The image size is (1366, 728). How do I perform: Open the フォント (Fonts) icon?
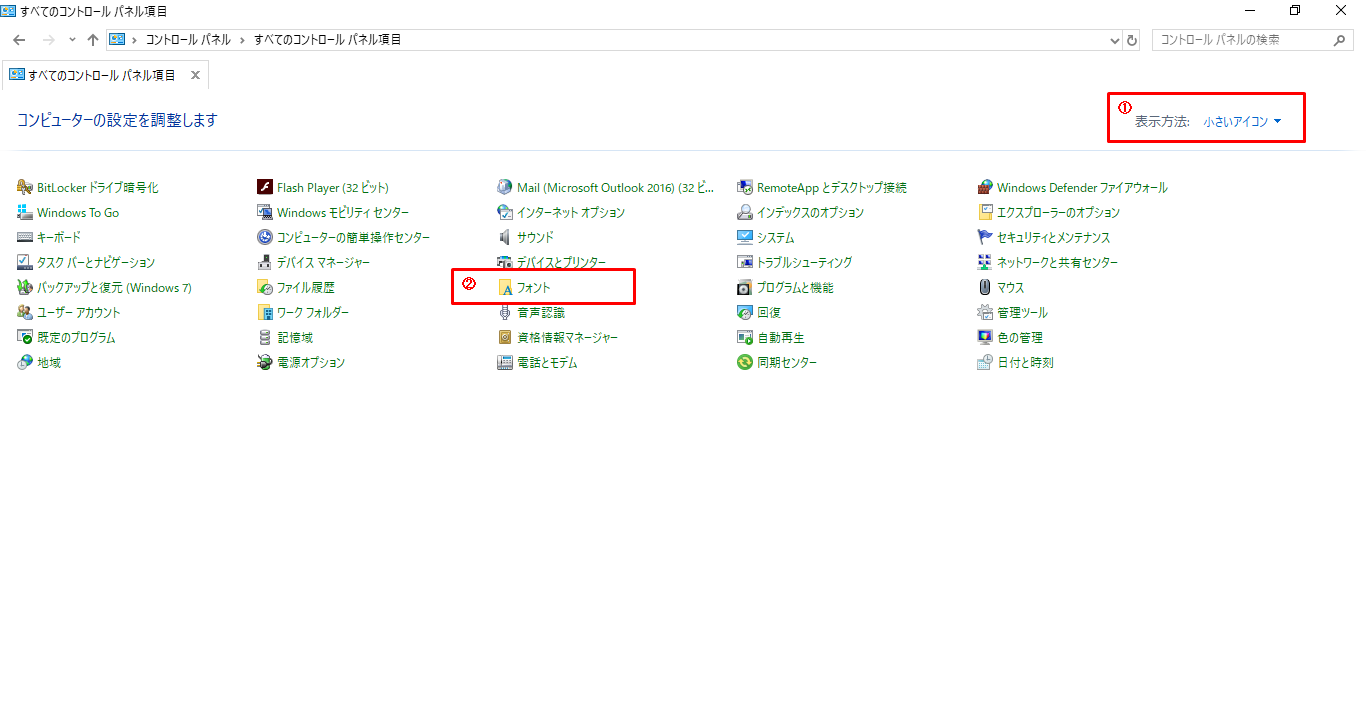[506, 288]
